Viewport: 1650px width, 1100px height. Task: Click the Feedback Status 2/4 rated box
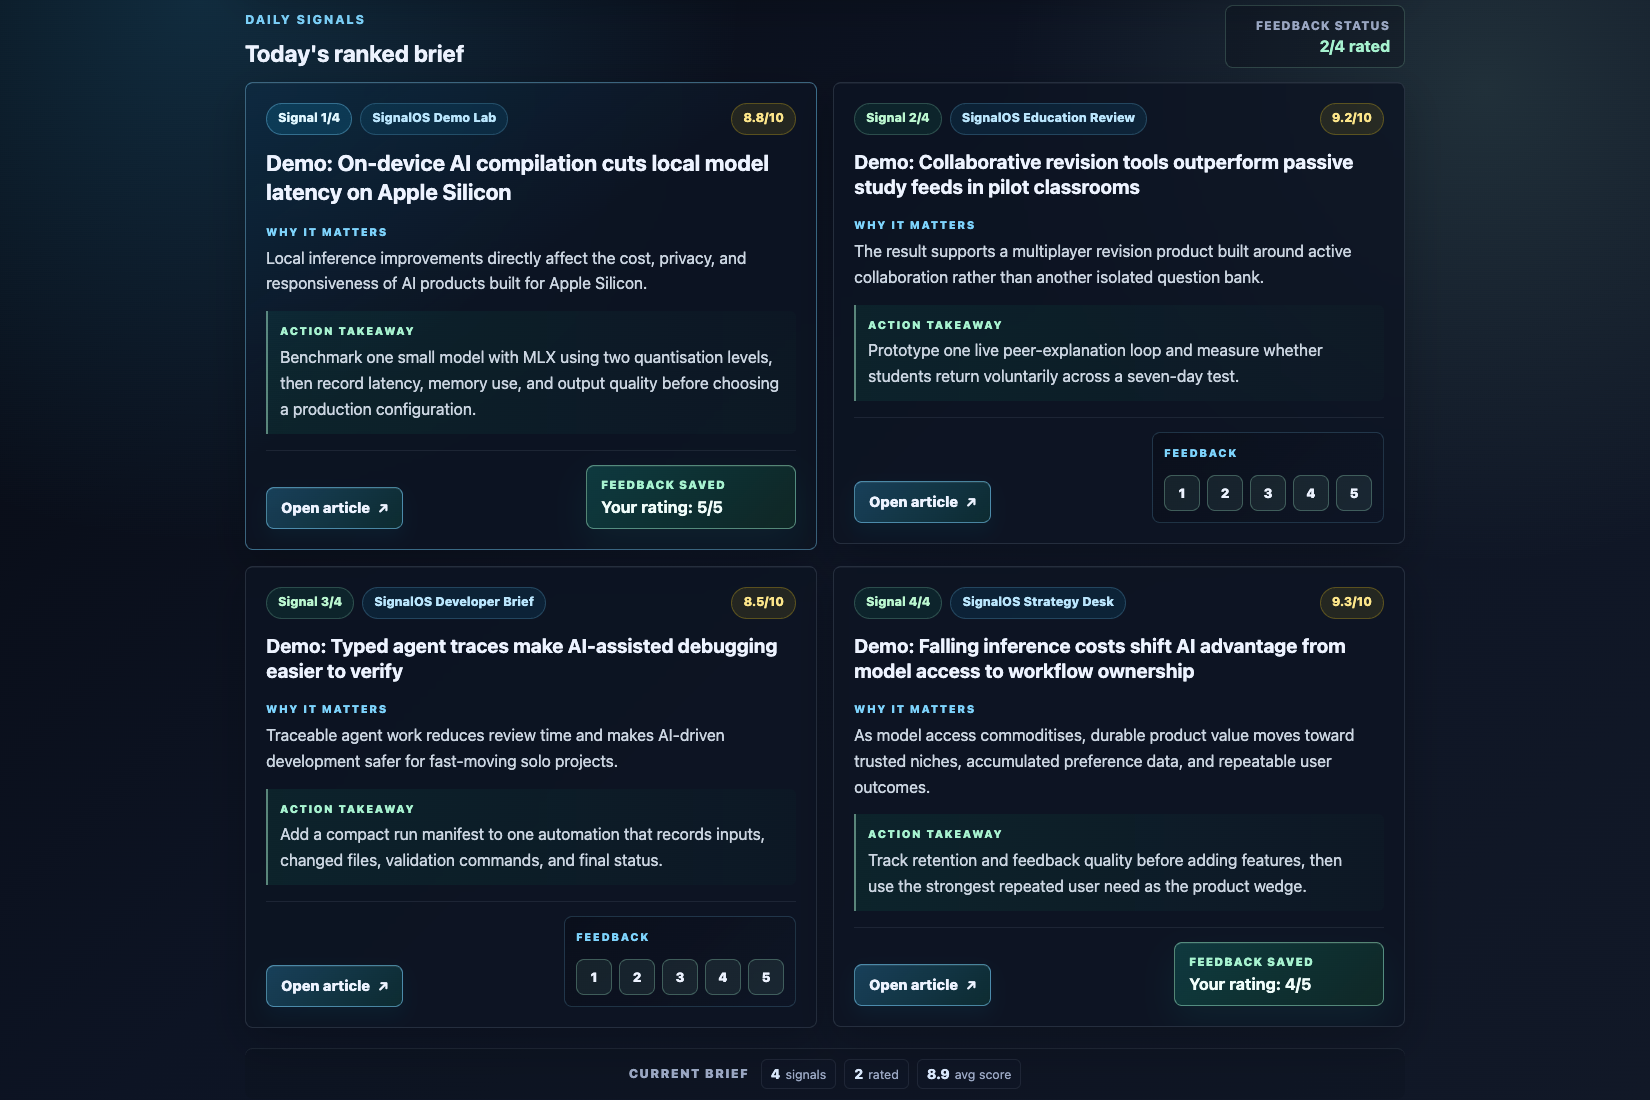[1315, 37]
